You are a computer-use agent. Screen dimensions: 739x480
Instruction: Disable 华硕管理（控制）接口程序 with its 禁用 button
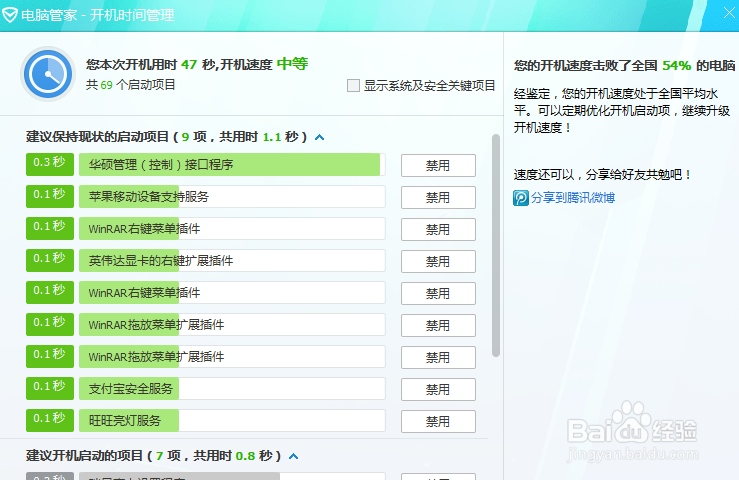(x=438, y=166)
